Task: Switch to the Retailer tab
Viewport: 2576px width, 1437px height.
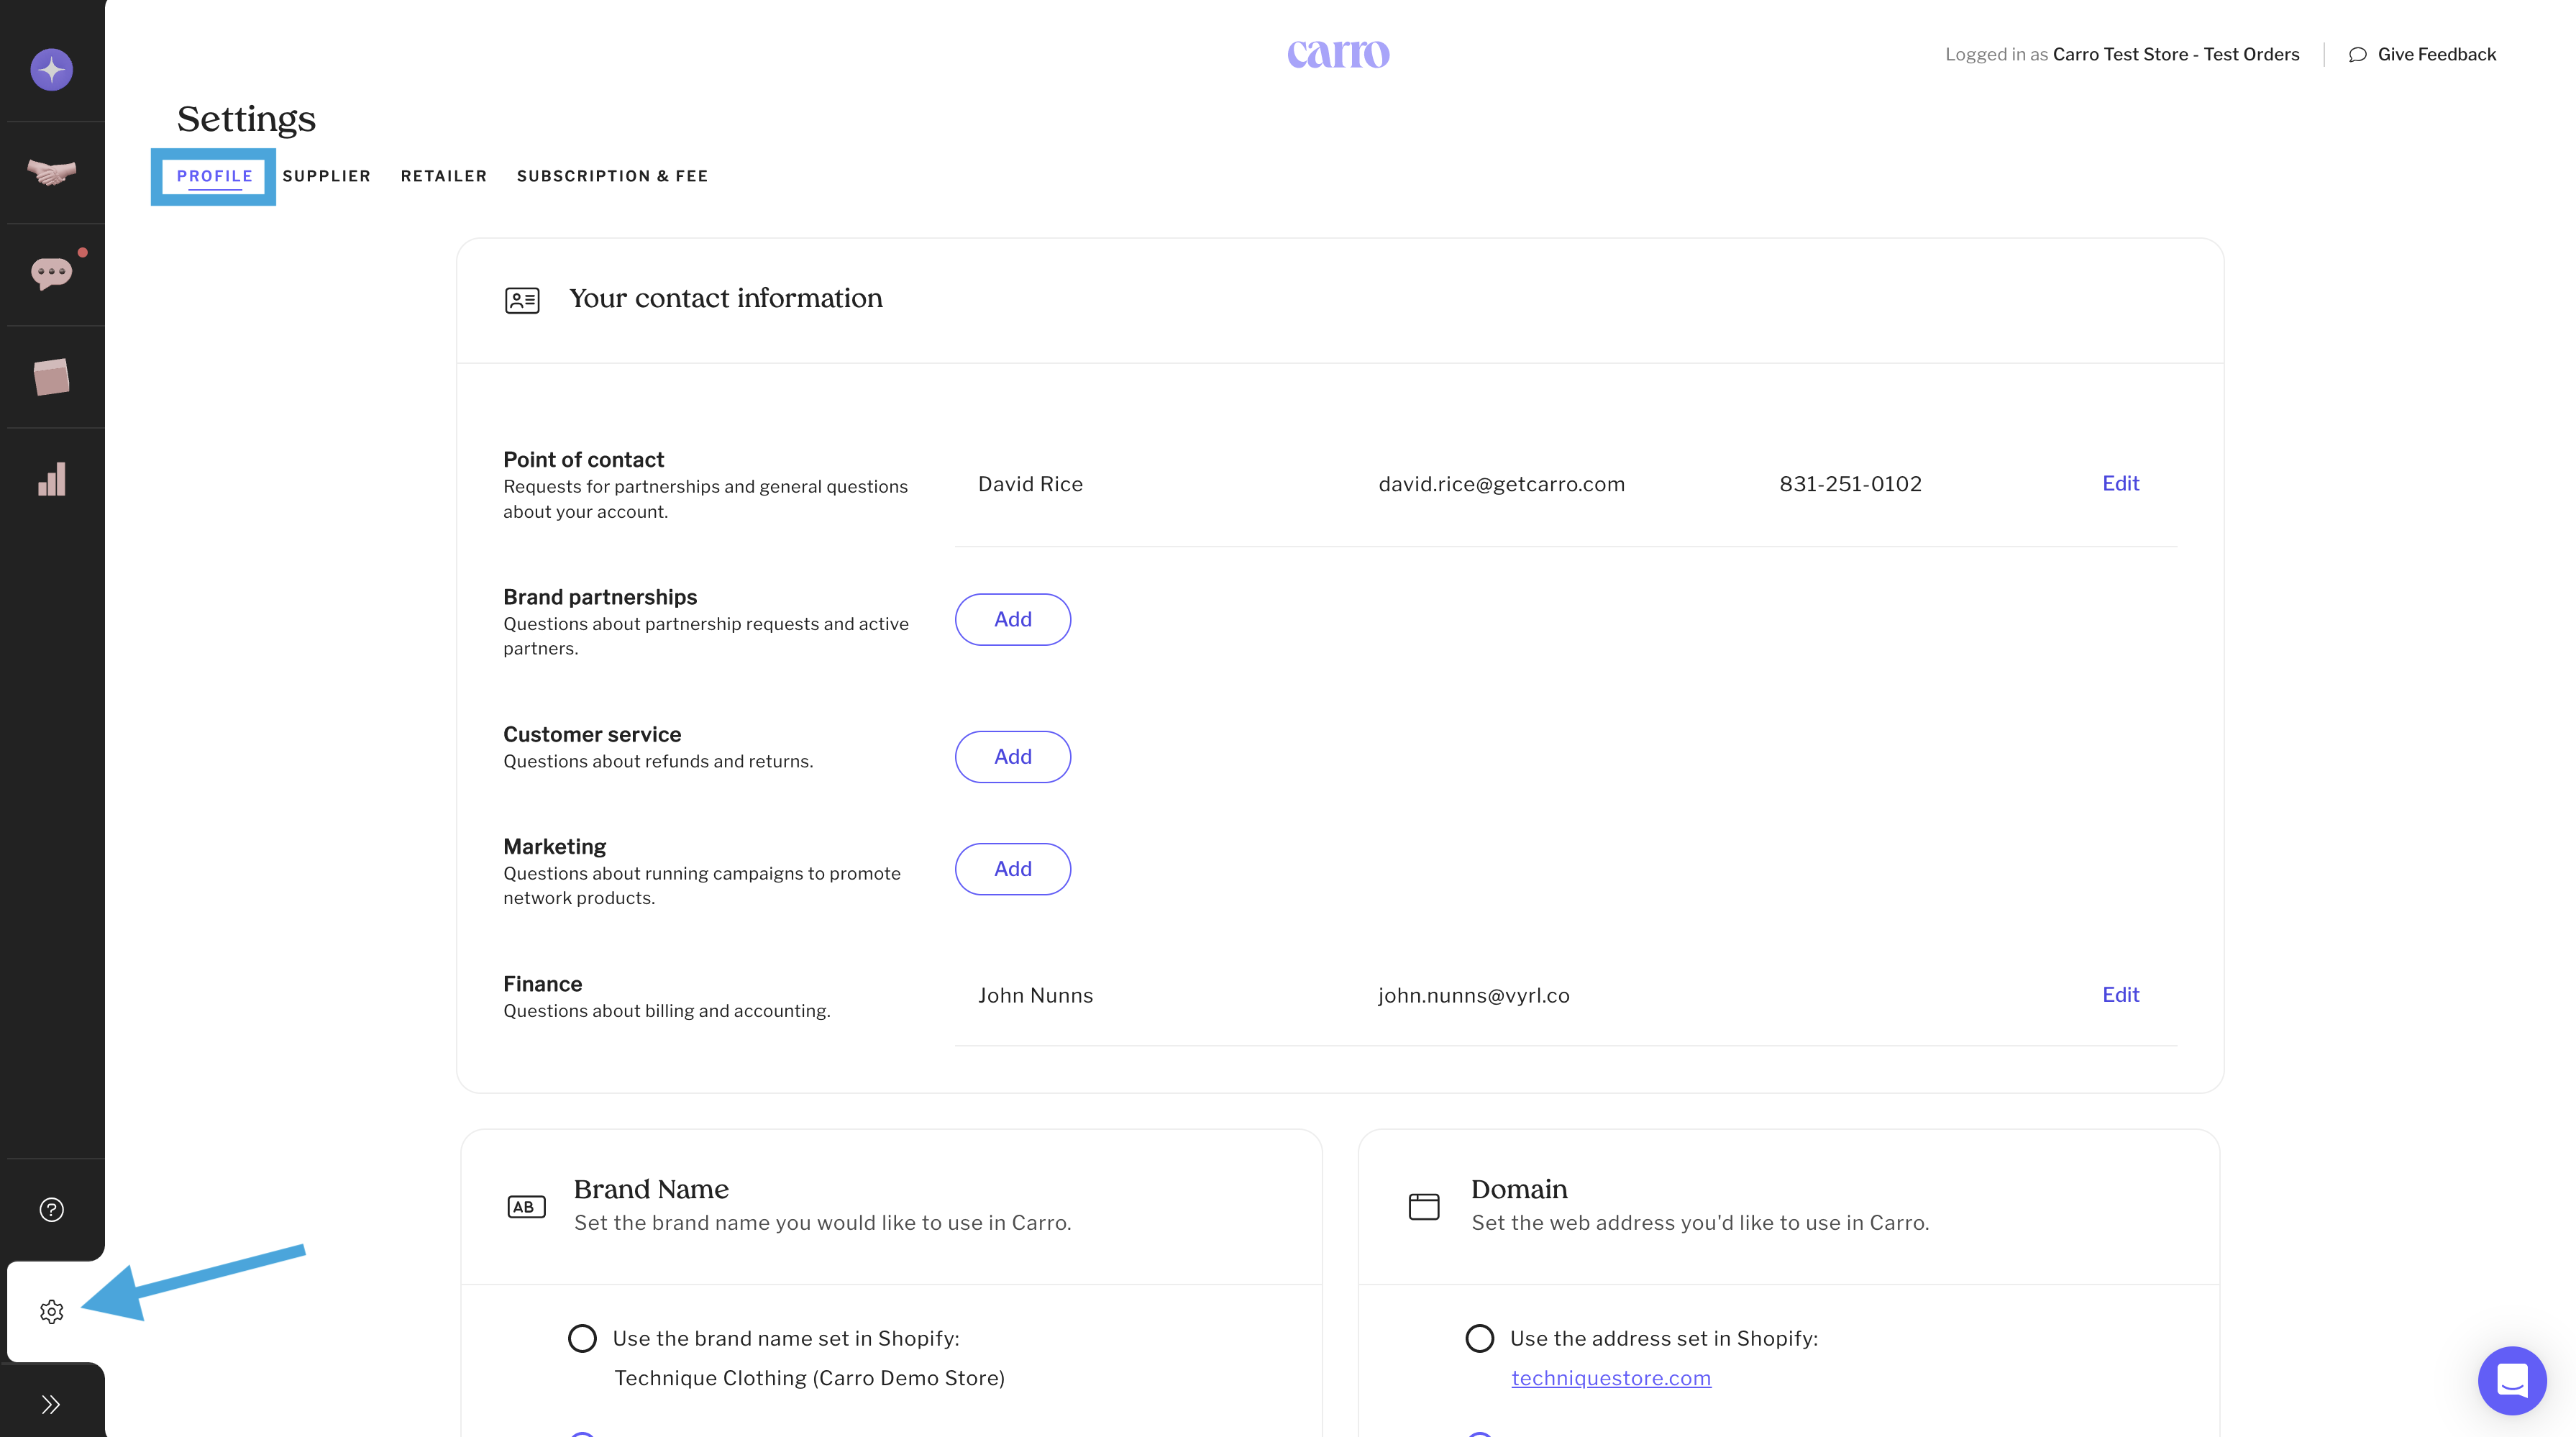Action: pos(443,176)
